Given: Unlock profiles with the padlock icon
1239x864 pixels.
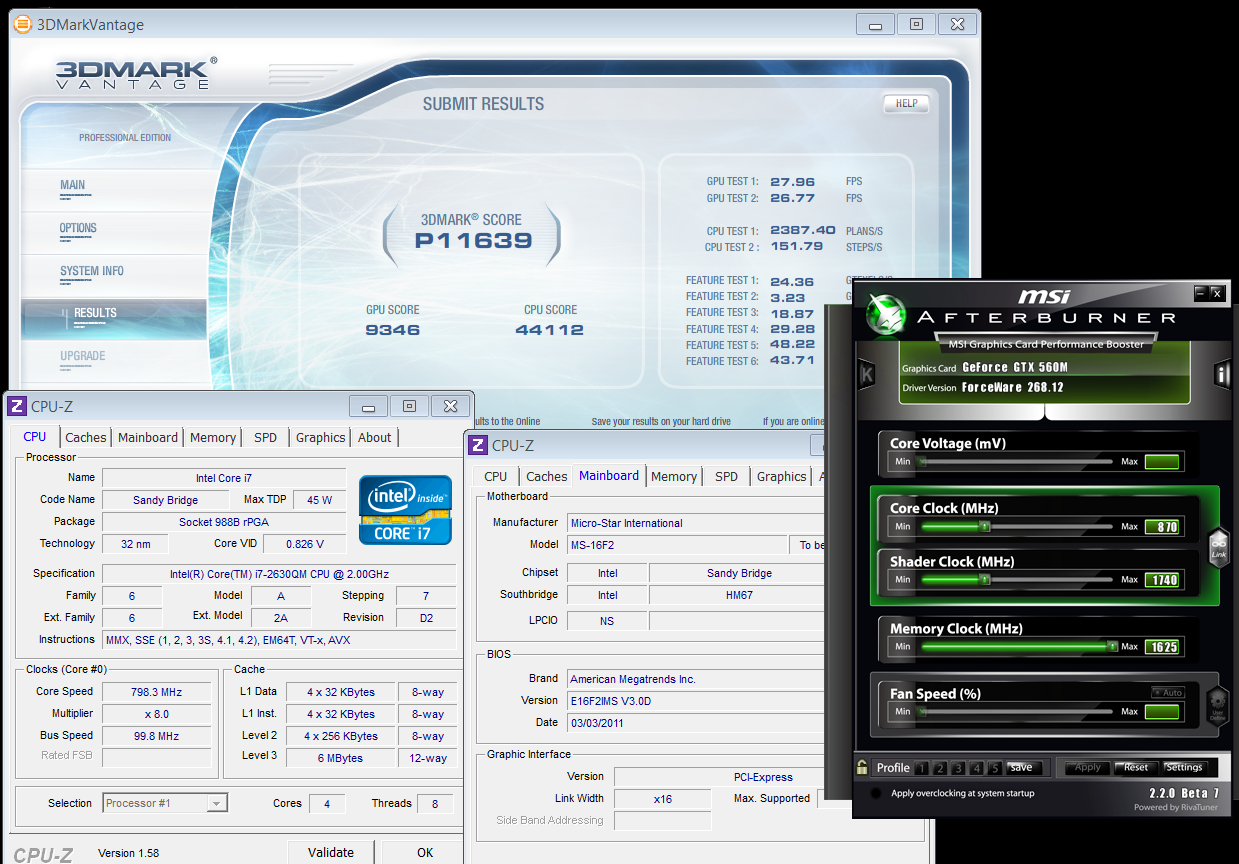Looking at the screenshot, I should coord(862,768).
